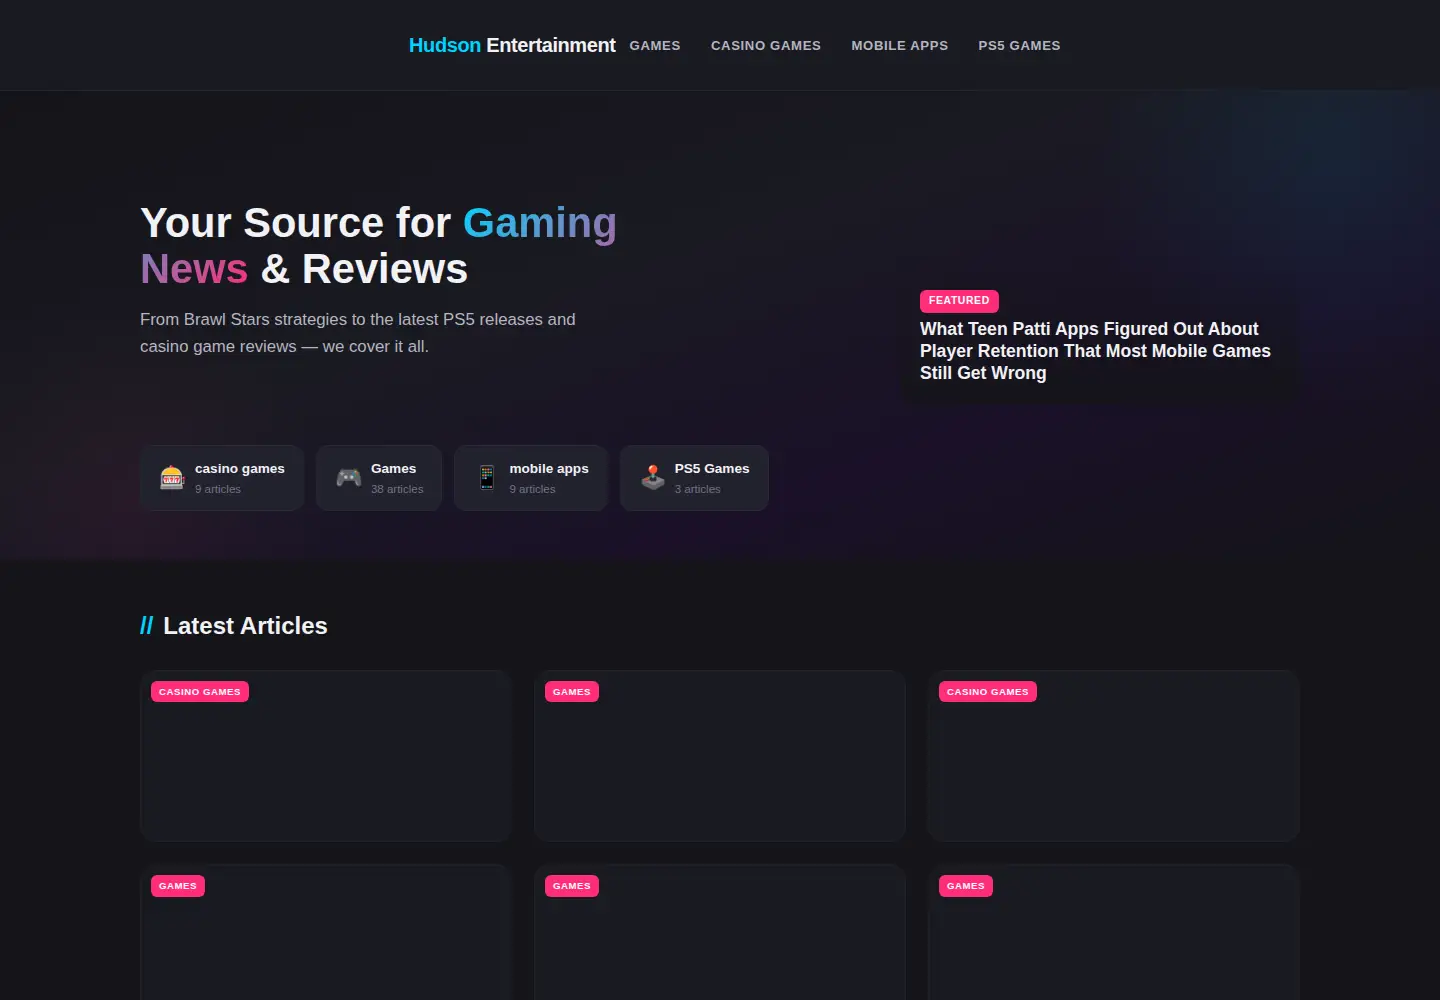The height and width of the screenshot is (1000, 1440).
Task: Click the smartphone icon for mobile apps
Action: click(487, 478)
